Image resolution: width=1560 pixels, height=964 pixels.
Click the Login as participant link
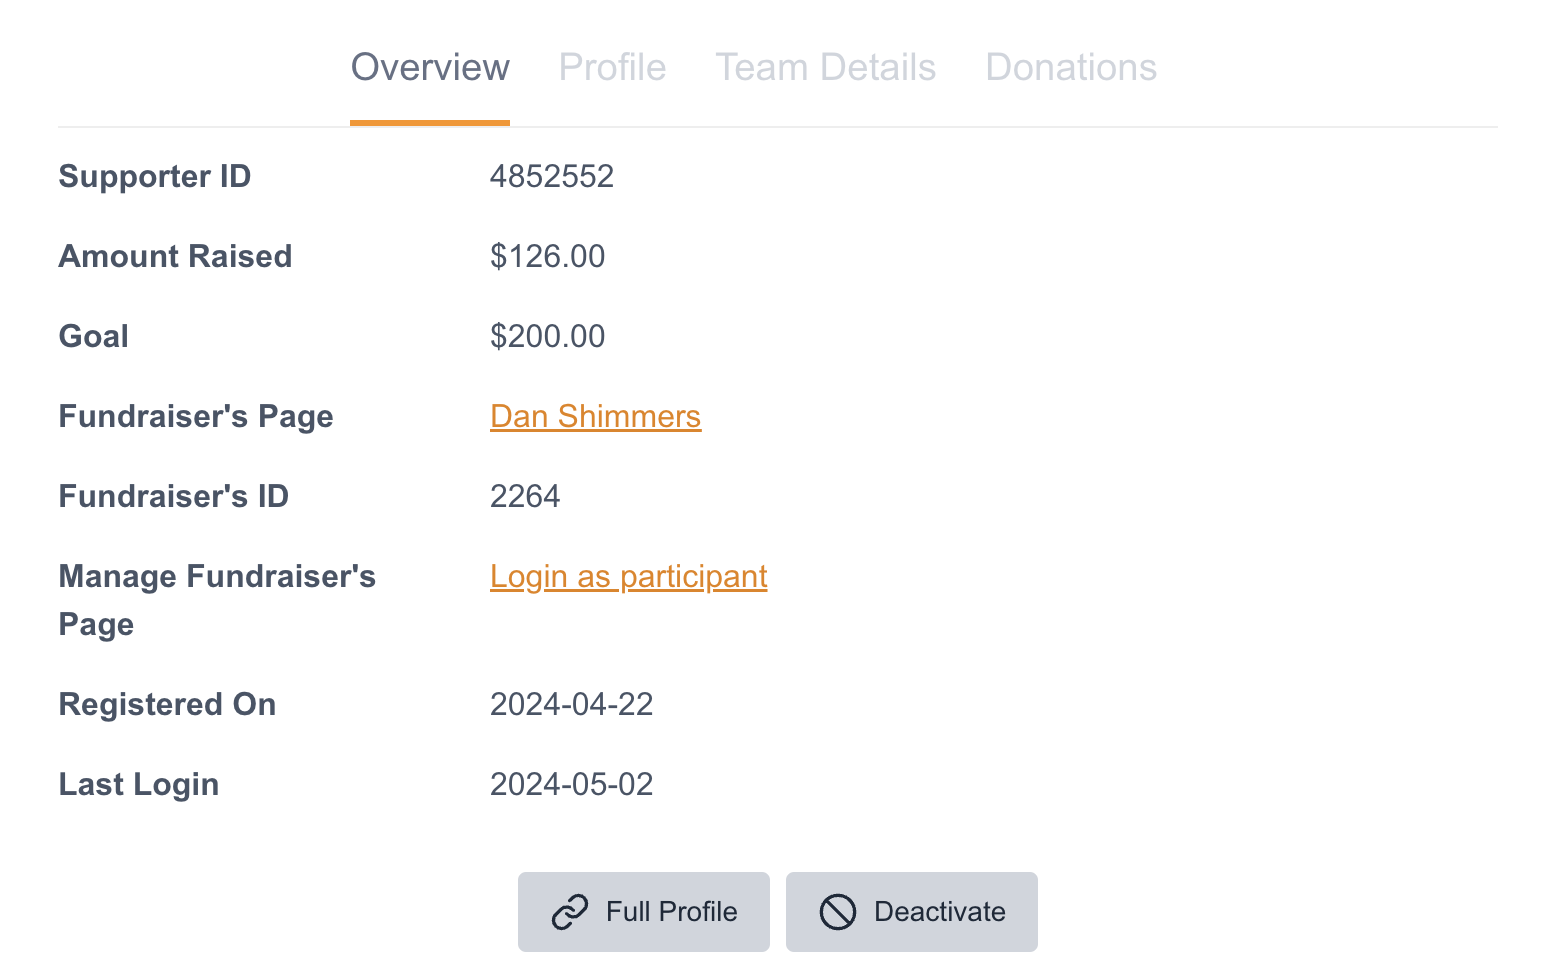pos(628,576)
